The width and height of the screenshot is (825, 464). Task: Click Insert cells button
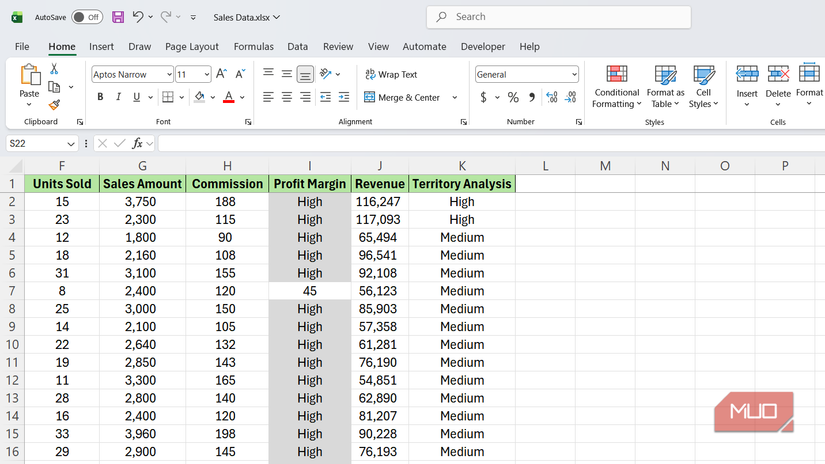pos(747,85)
